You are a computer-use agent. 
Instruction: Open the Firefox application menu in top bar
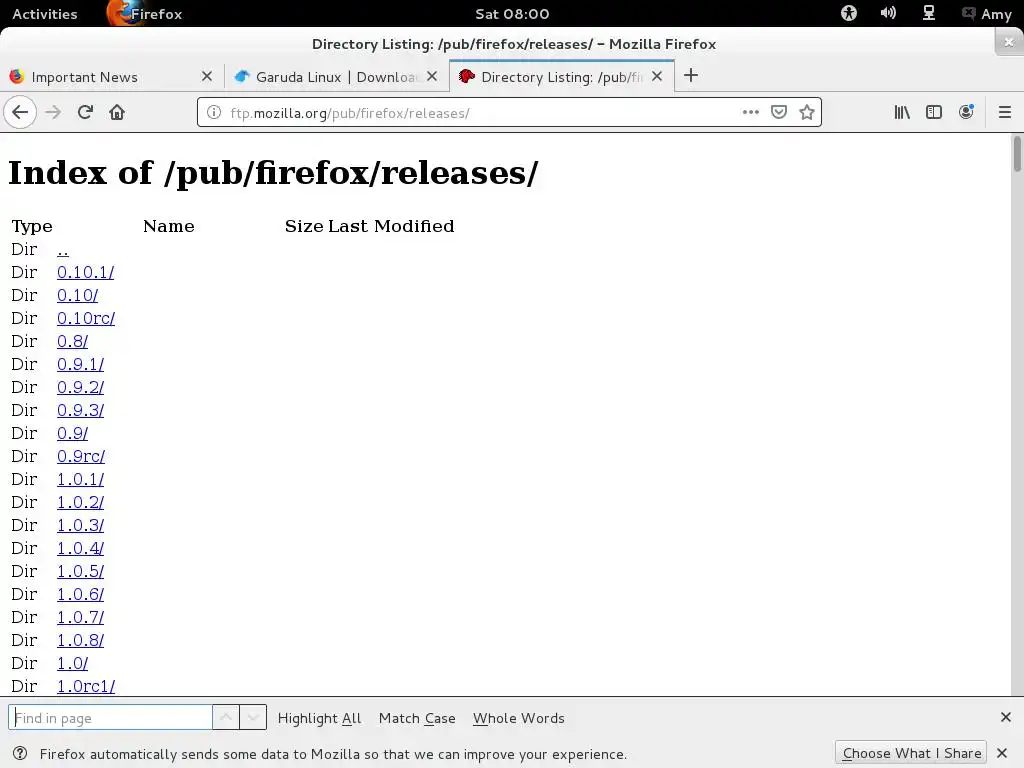[145, 14]
